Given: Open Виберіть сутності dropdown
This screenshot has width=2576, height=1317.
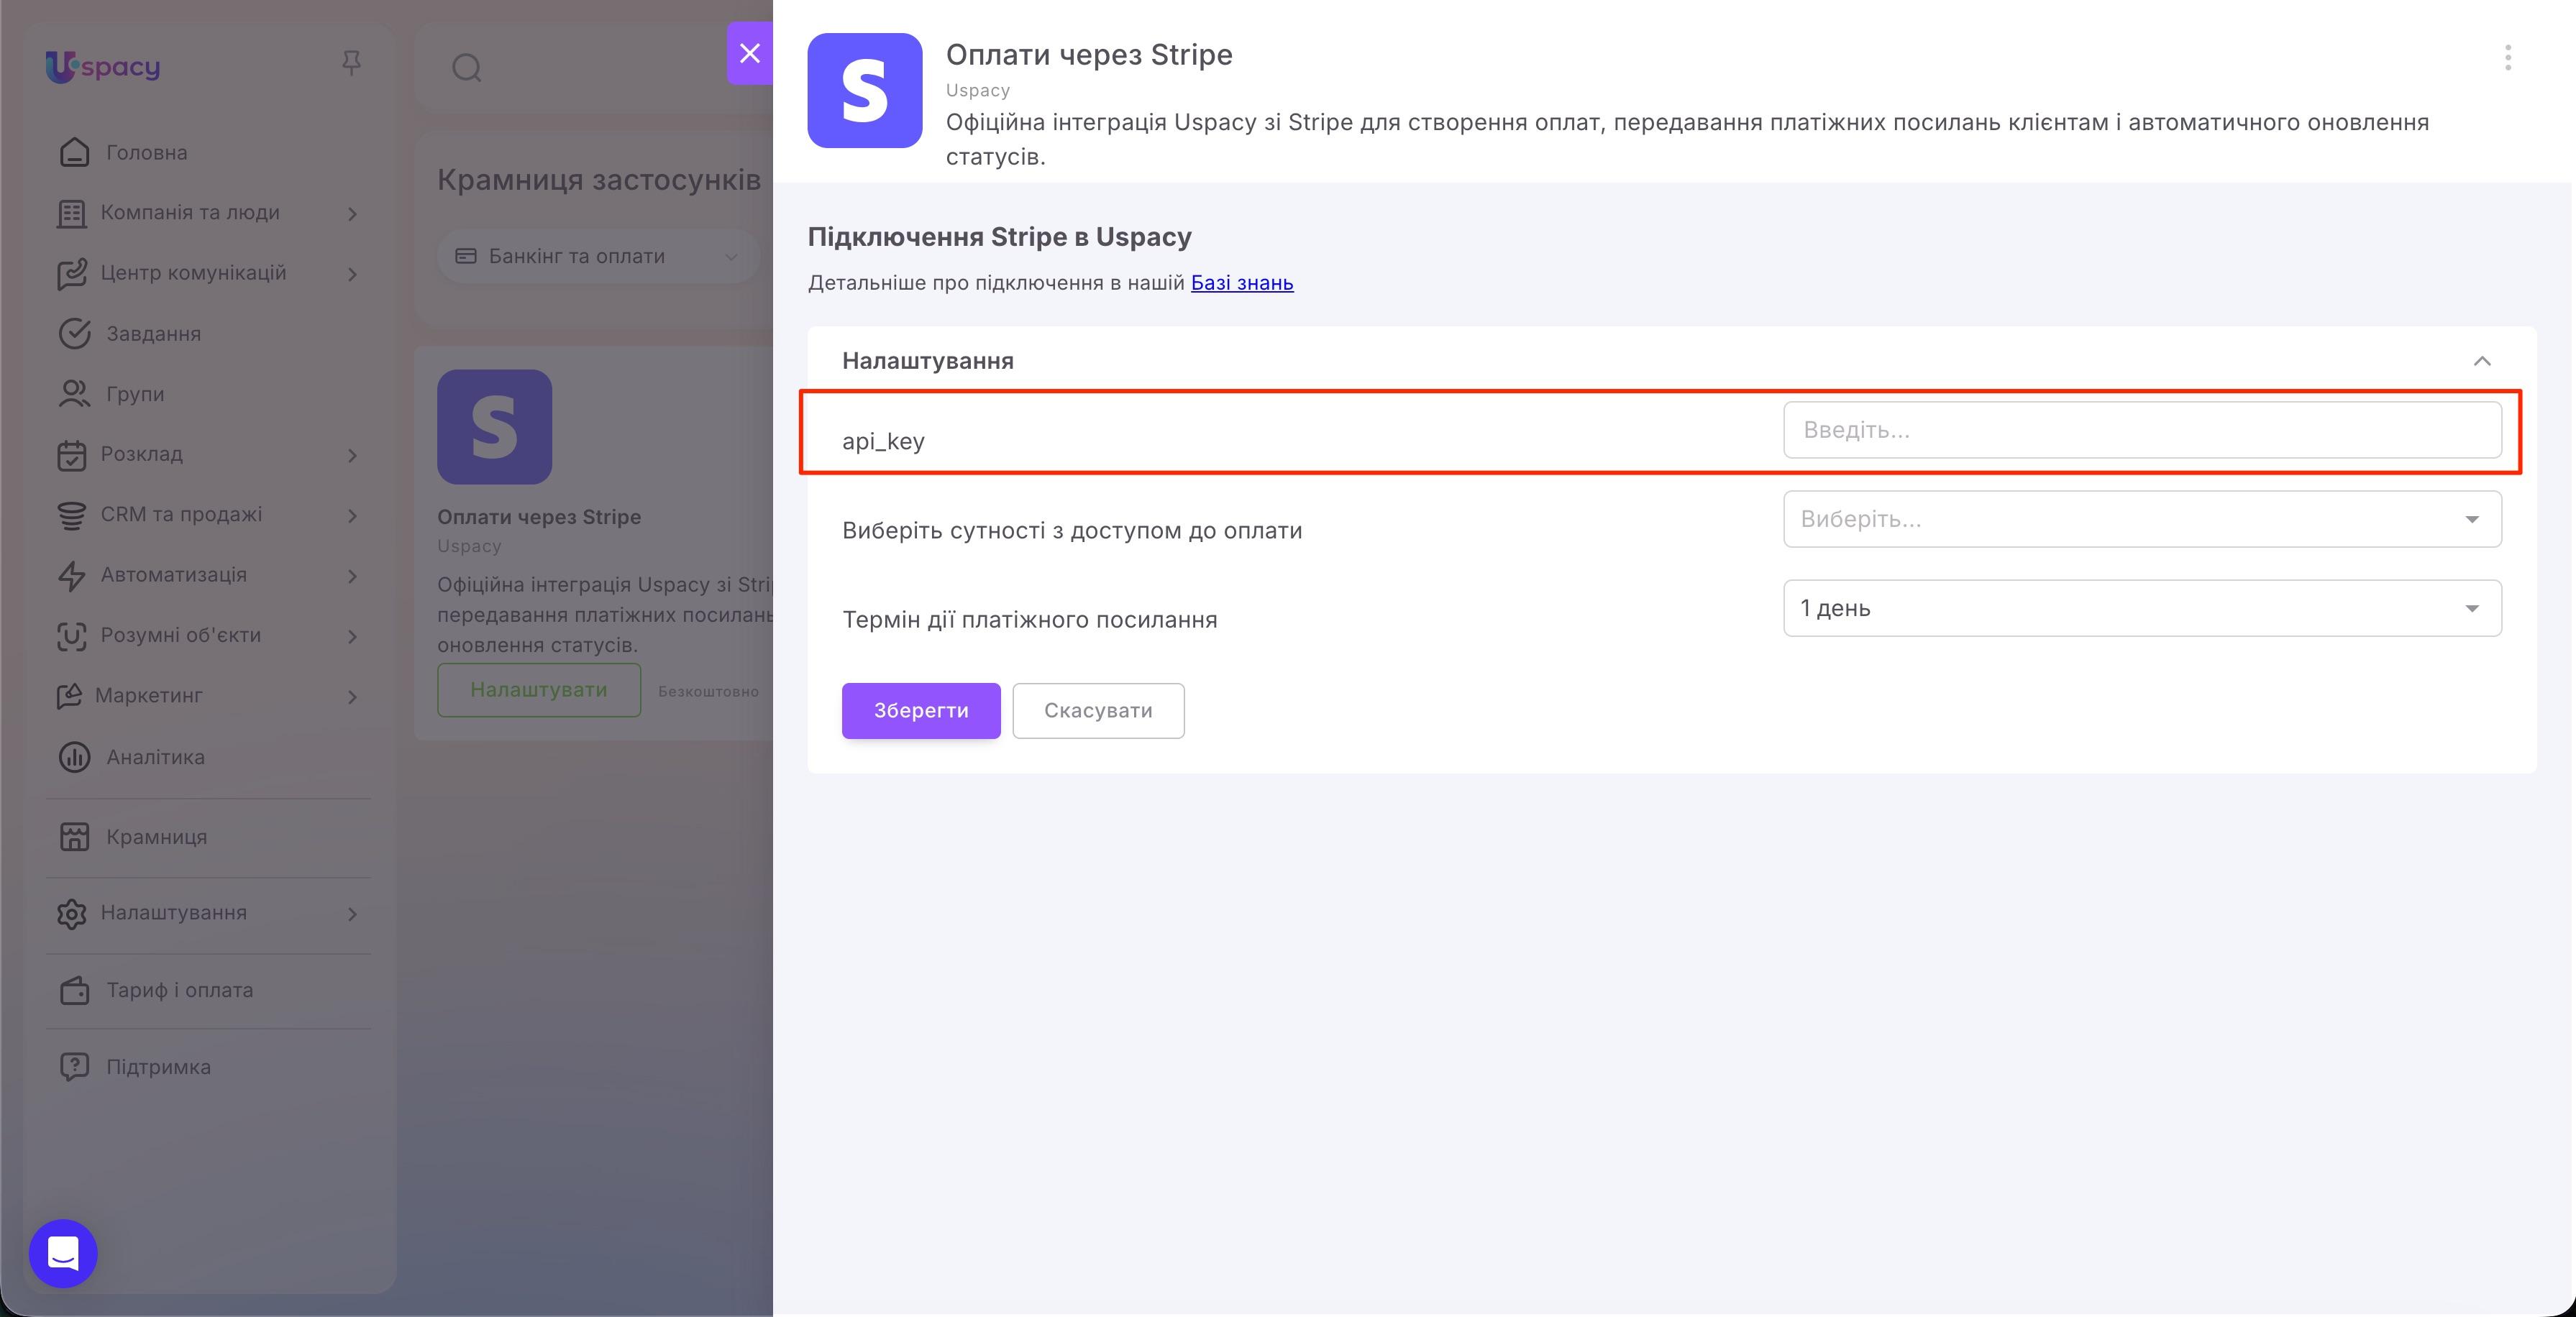Looking at the screenshot, I should point(2142,519).
